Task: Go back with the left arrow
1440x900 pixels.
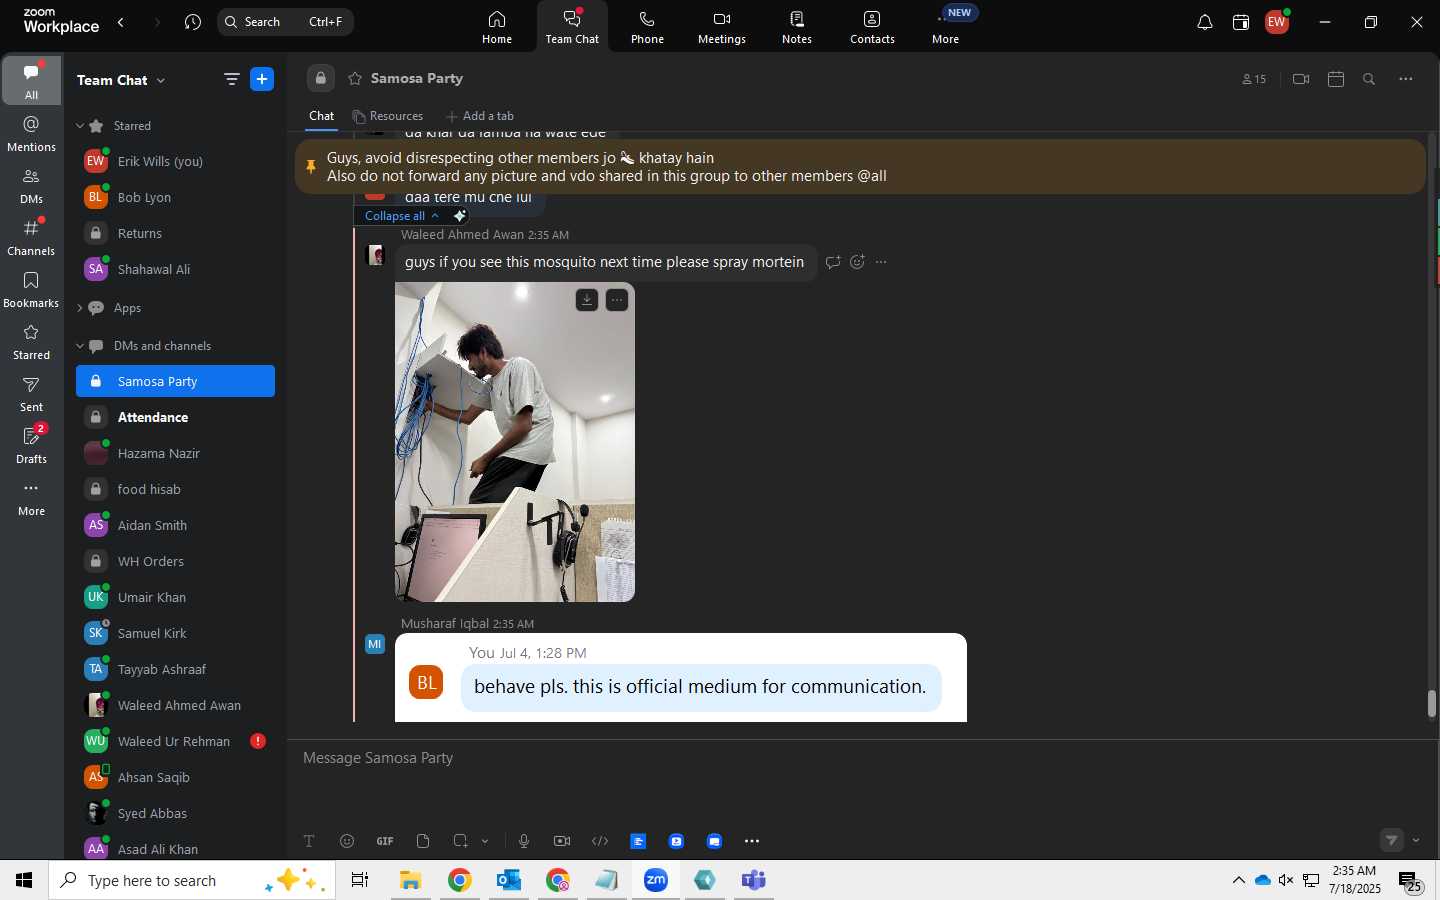Action: click(x=121, y=22)
